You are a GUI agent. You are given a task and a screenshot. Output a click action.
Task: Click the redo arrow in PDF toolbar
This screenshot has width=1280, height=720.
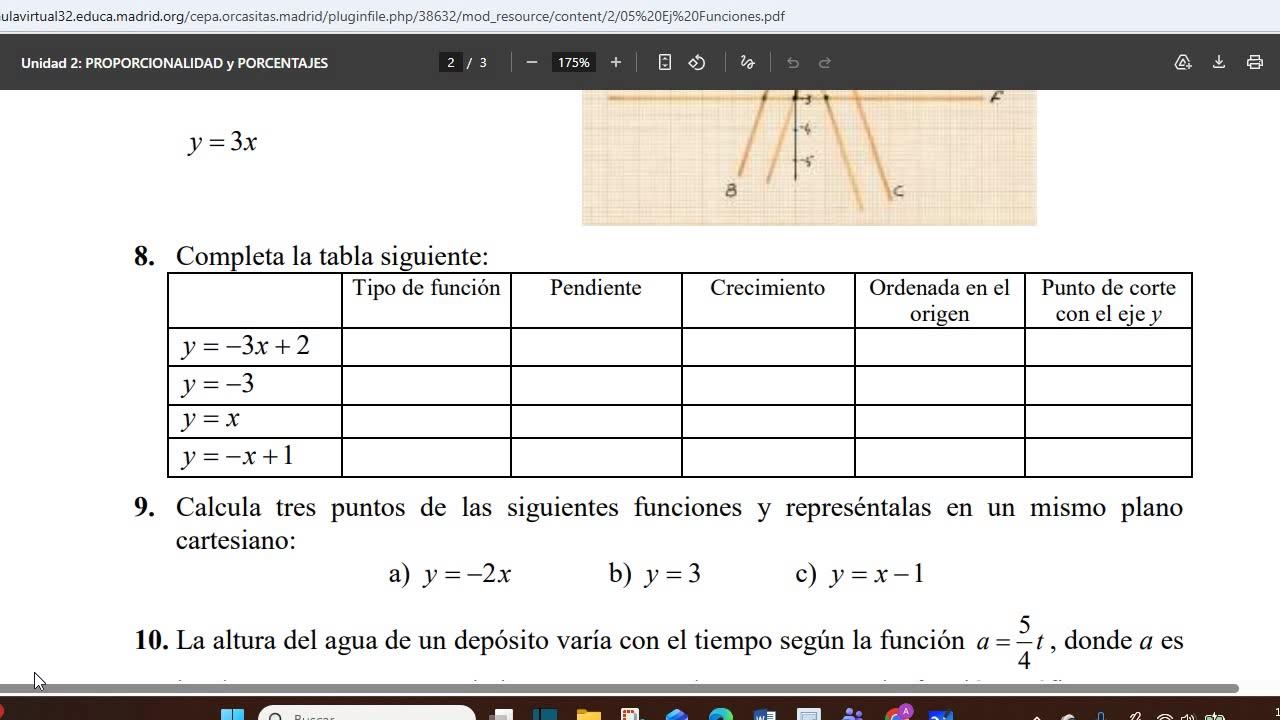coord(825,62)
